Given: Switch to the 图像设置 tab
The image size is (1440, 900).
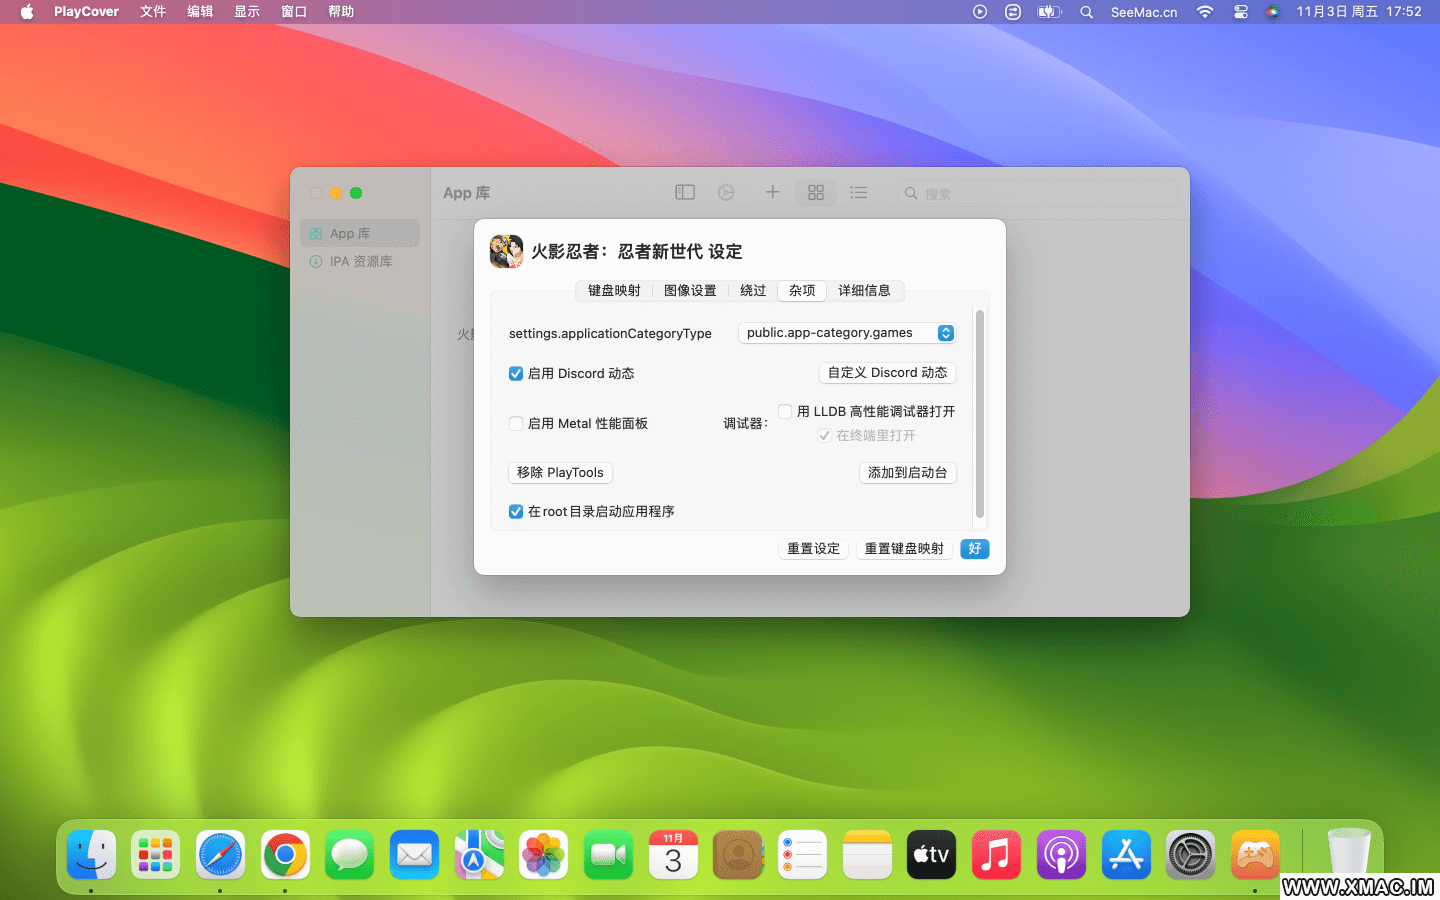Looking at the screenshot, I should [x=690, y=290].
